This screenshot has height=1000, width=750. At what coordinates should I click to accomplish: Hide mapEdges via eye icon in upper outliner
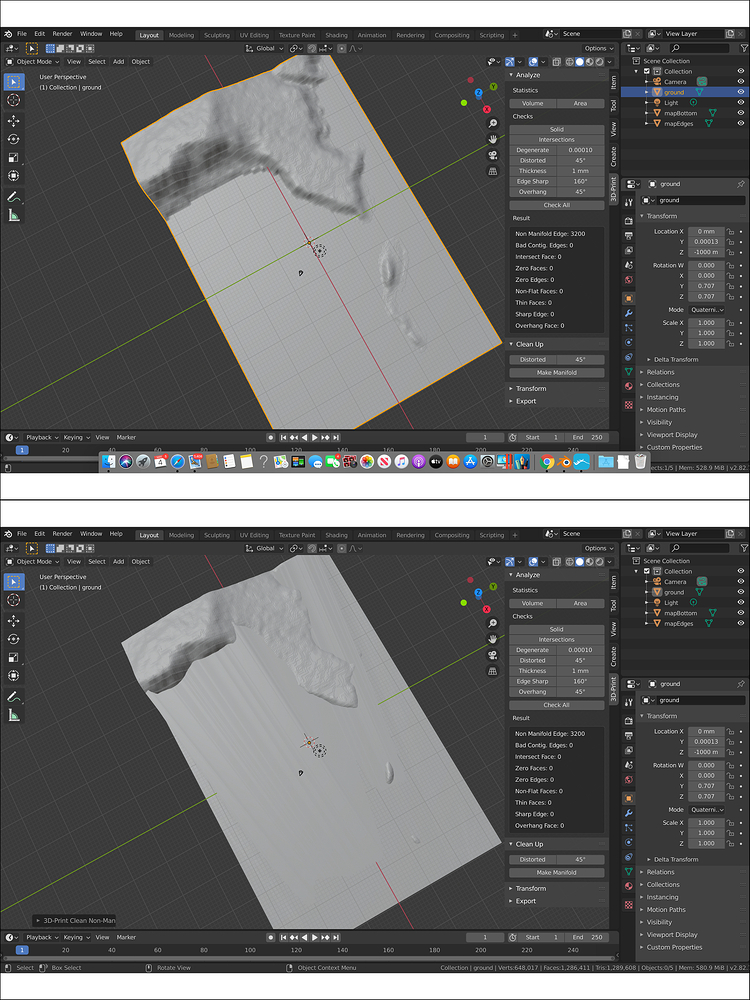coord(741,124)
